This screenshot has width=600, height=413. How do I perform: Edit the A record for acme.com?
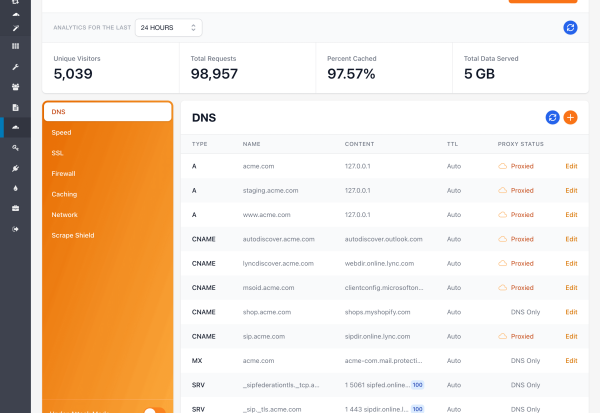coord(571,166)
